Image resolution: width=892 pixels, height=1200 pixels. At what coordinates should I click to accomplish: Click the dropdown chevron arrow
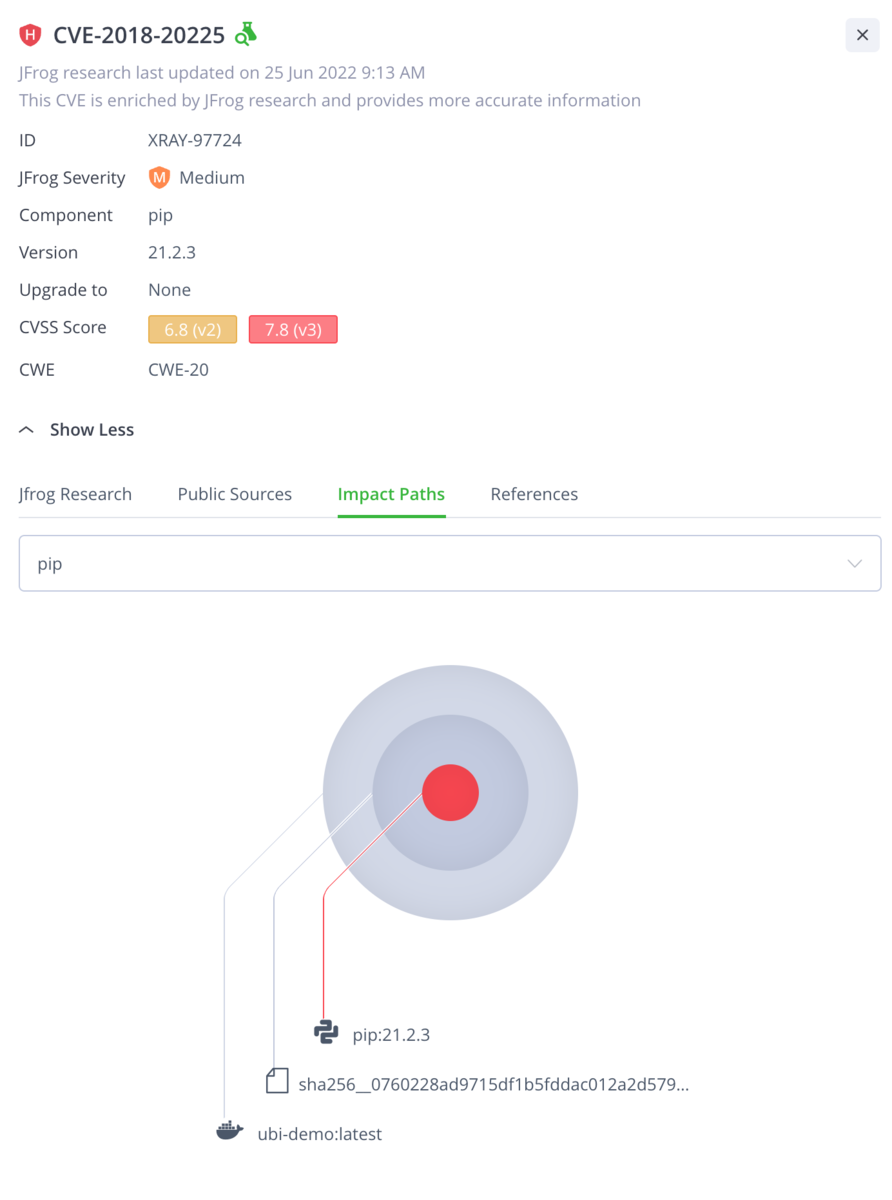click(x=855, y=563)
